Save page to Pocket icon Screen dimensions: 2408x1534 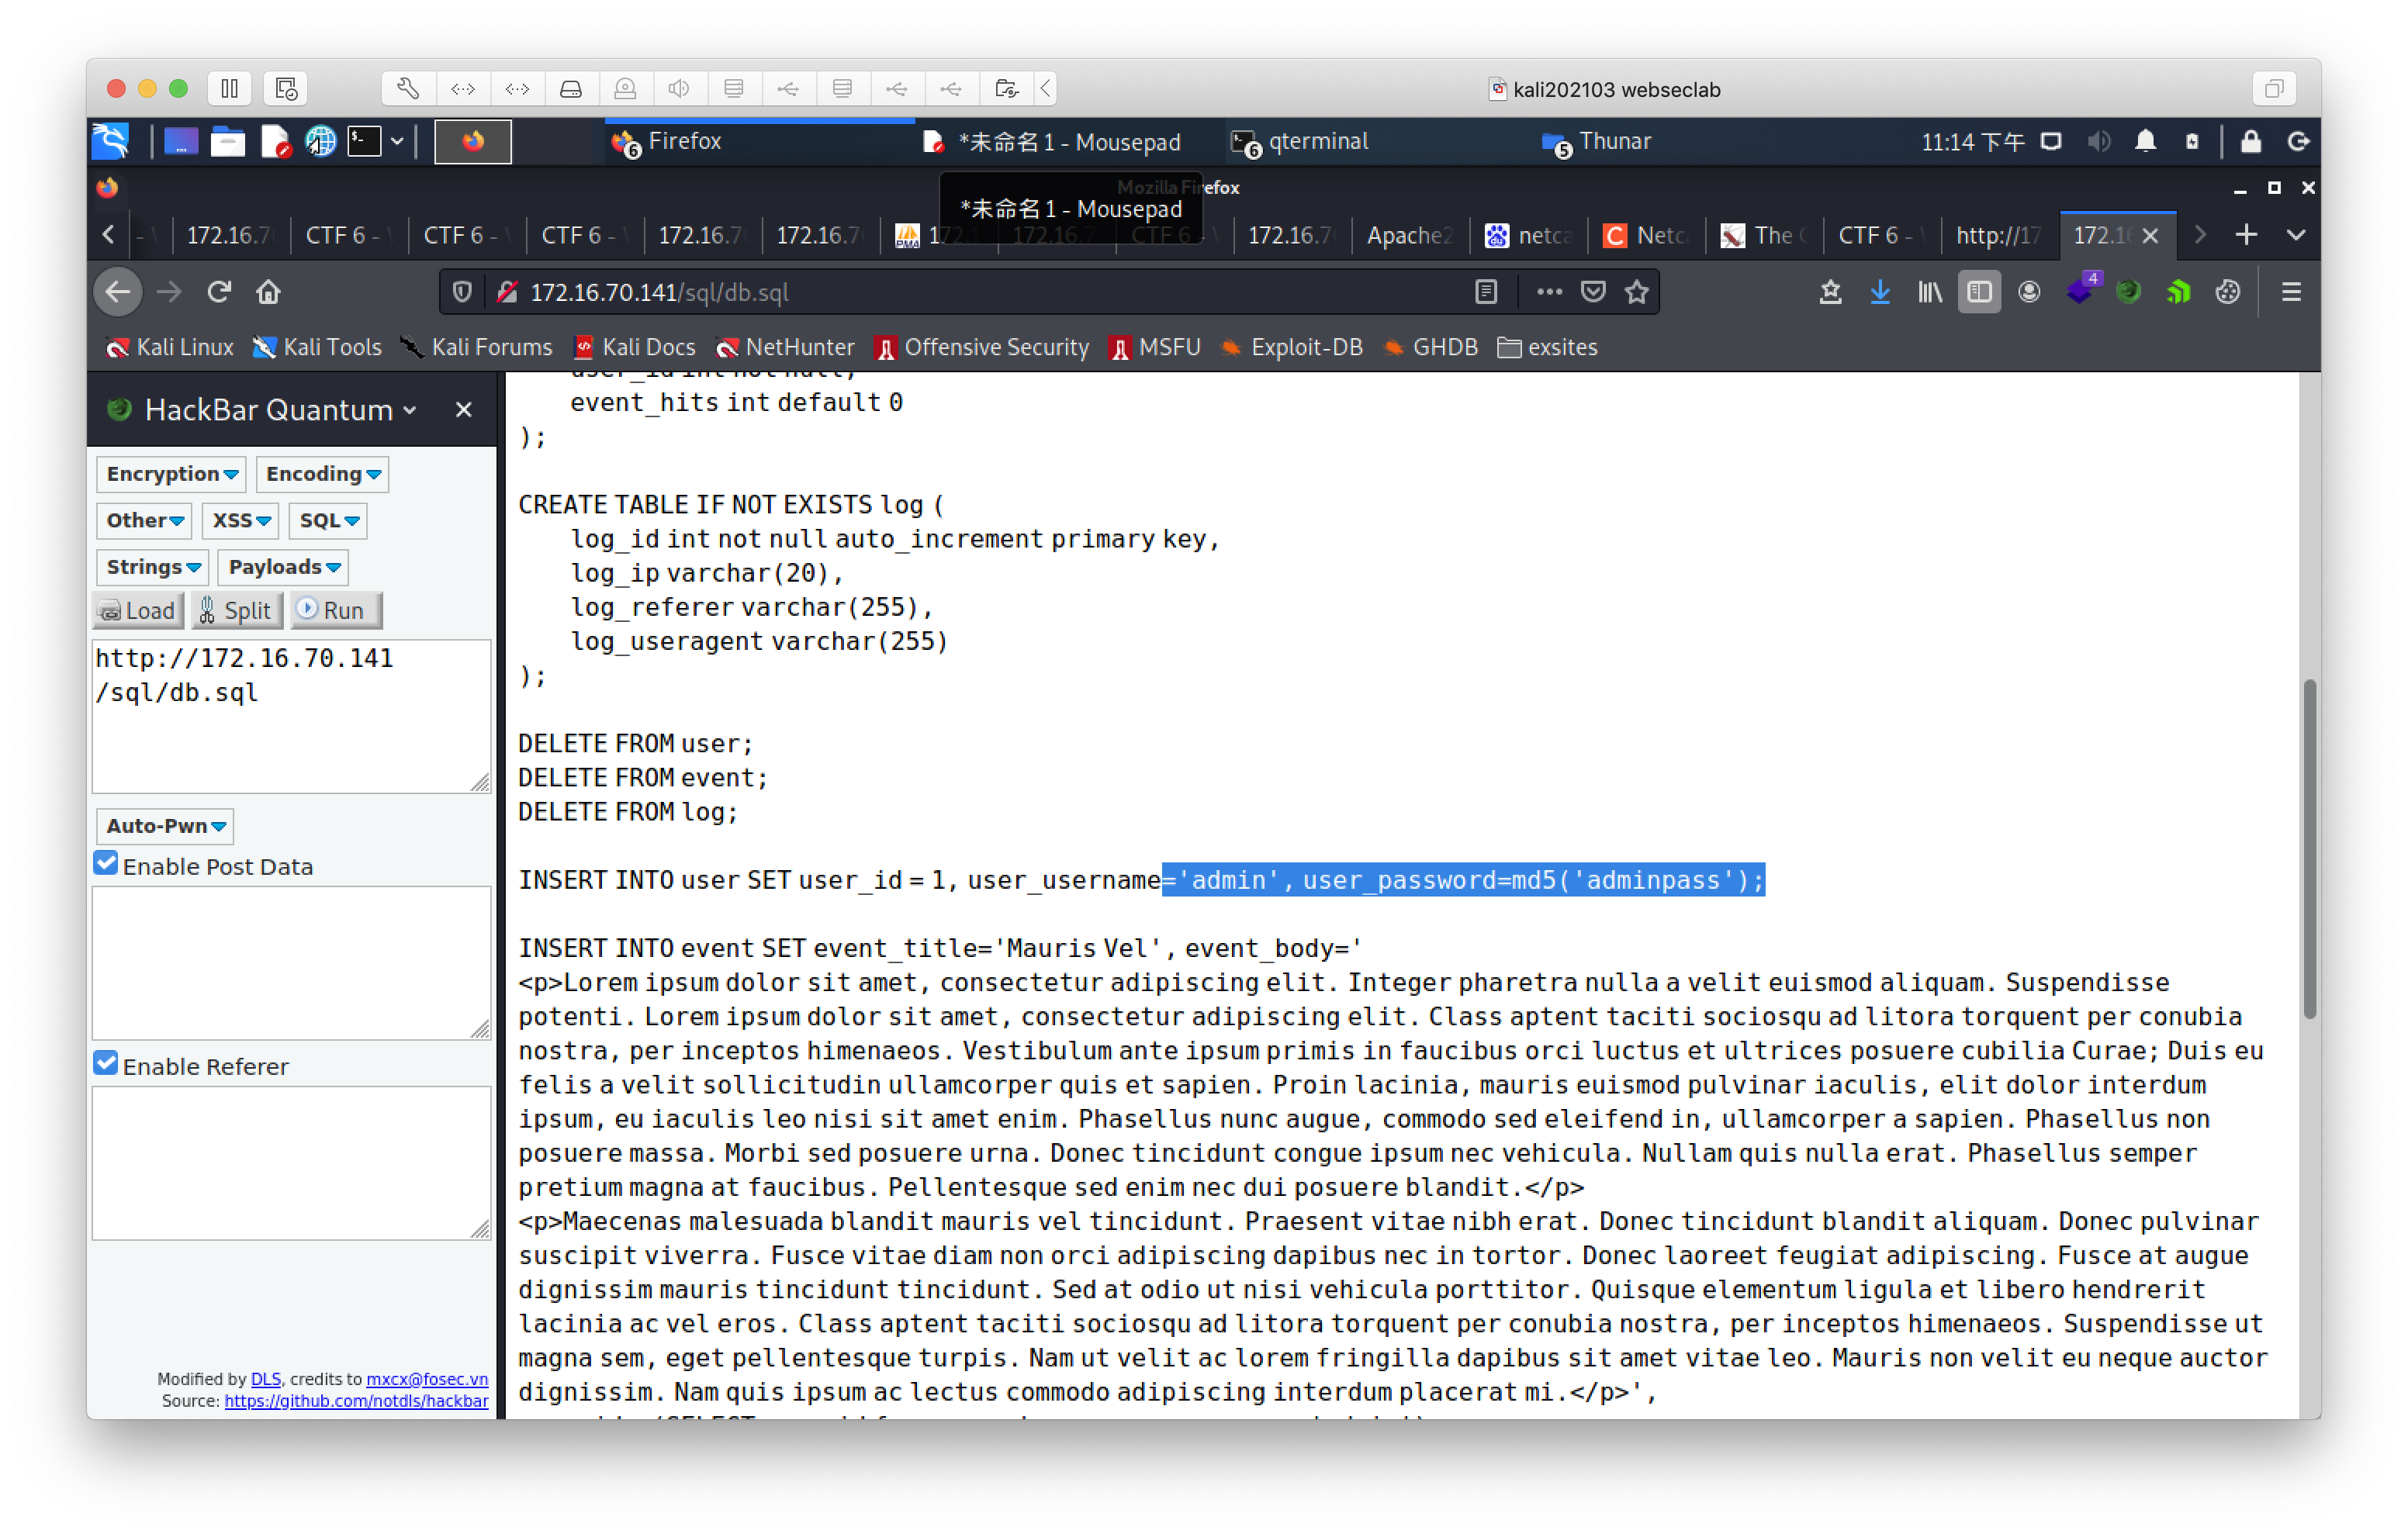1593,292
